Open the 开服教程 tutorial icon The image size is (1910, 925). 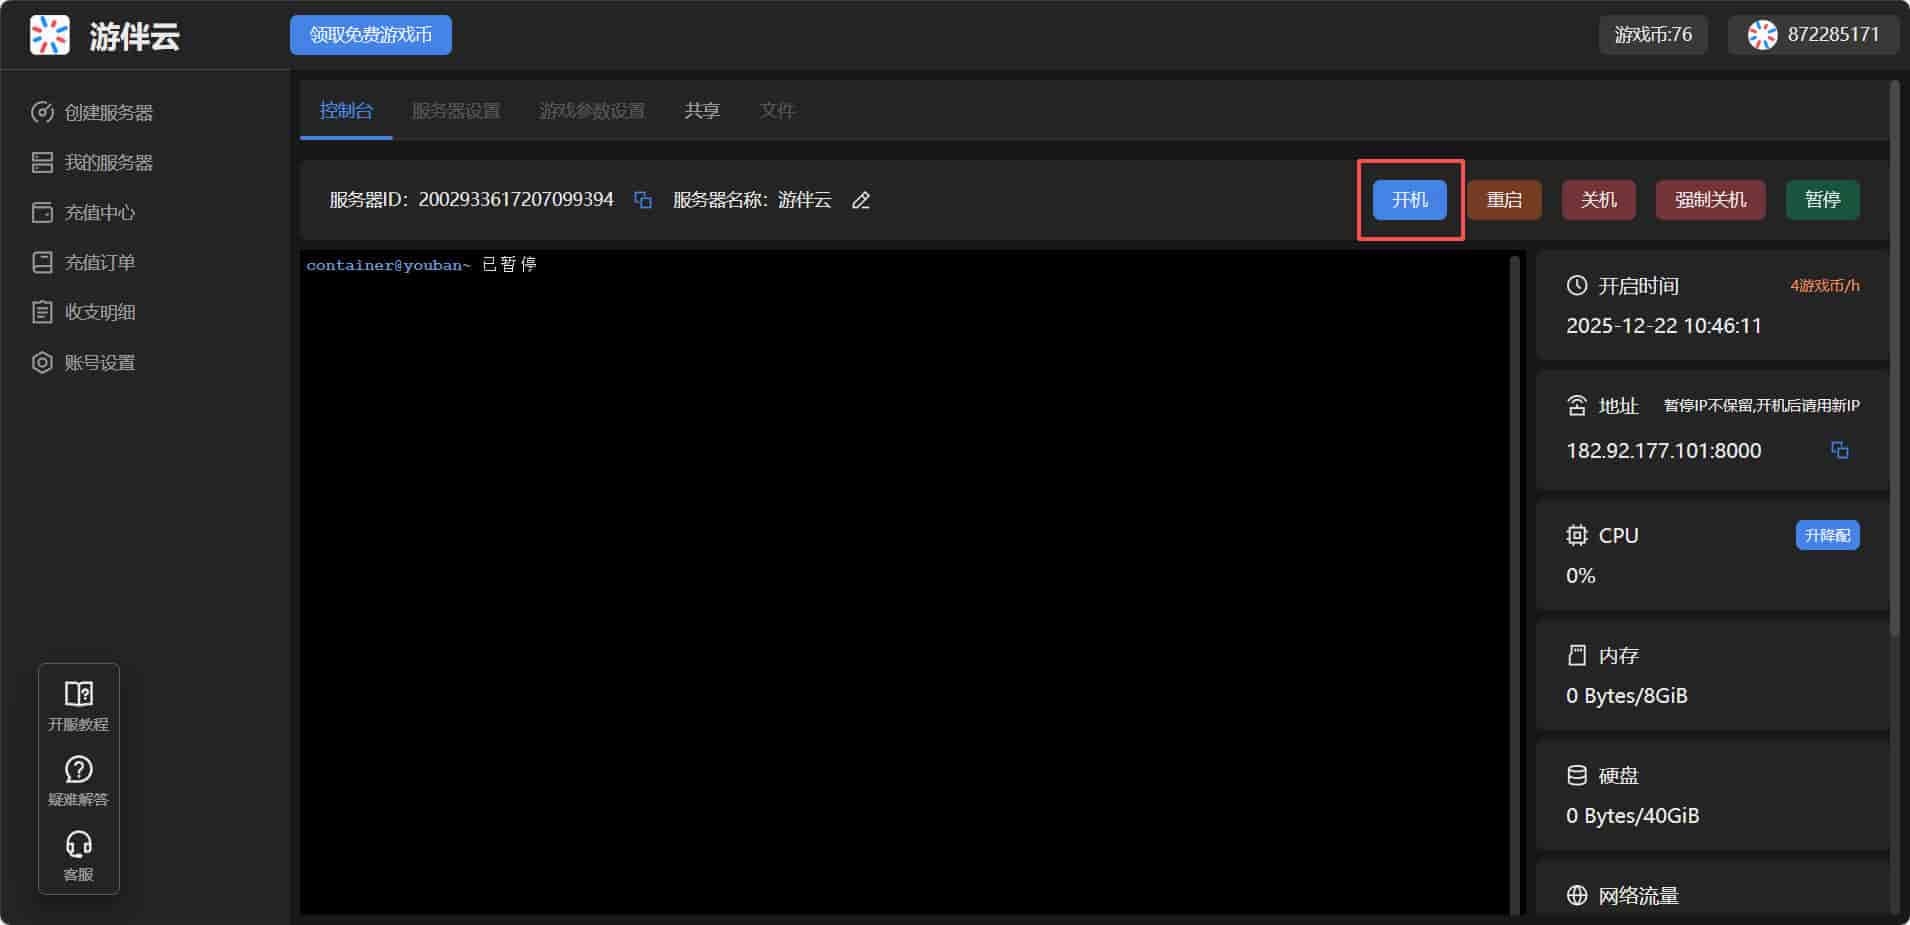click(x=78, y=705)
